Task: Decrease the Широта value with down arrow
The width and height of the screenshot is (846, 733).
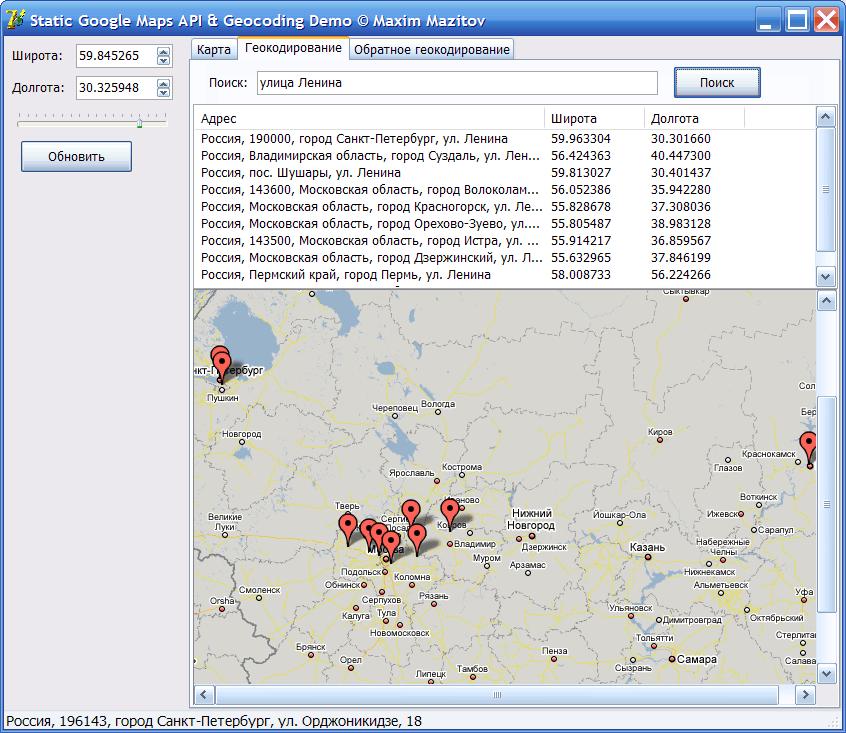Action: (163, 60)
